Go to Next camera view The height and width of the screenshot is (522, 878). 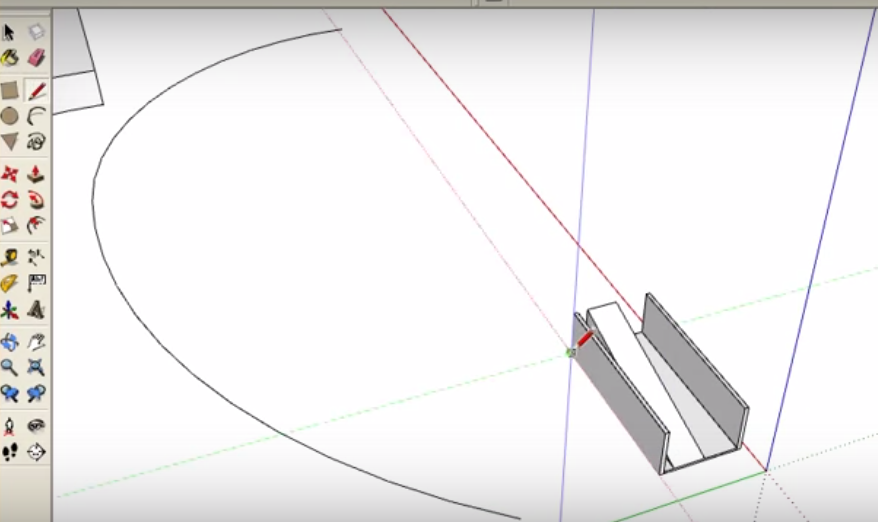[36, 394]
